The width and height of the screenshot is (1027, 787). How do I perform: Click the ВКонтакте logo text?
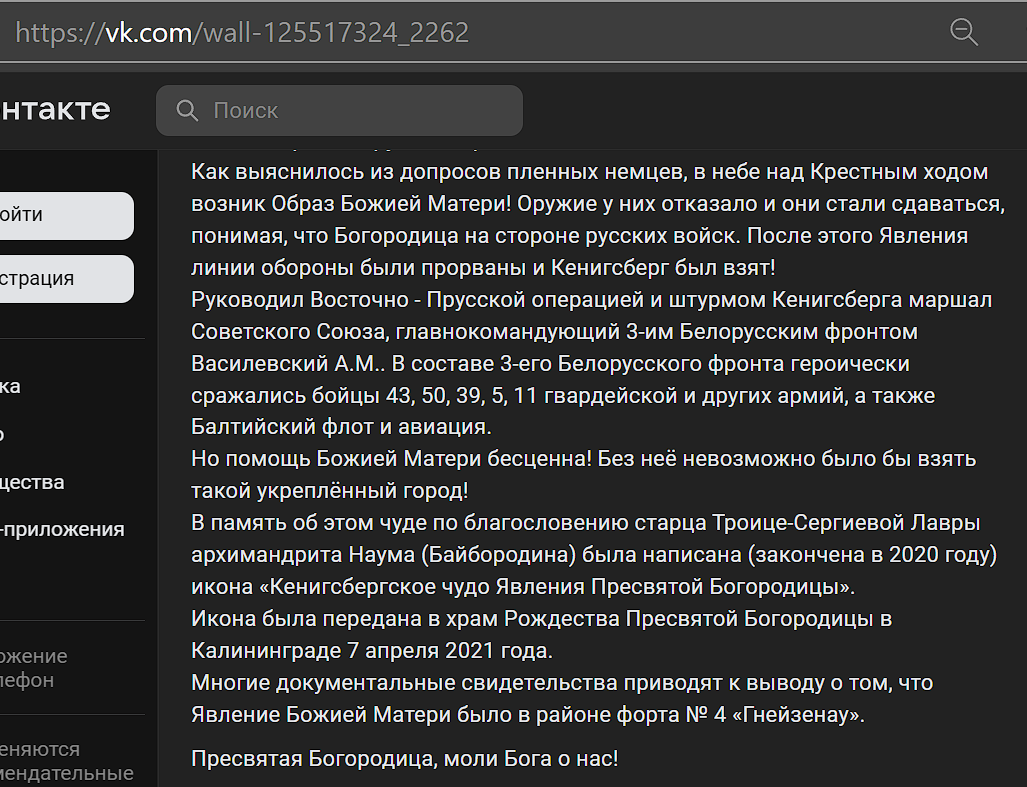(55, 109)
